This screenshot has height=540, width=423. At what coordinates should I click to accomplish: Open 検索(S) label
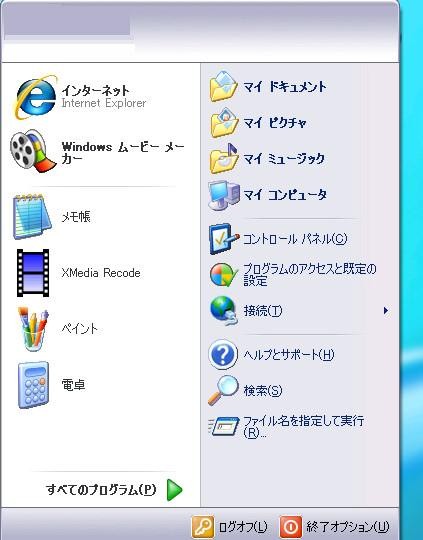tap(263, 390)
